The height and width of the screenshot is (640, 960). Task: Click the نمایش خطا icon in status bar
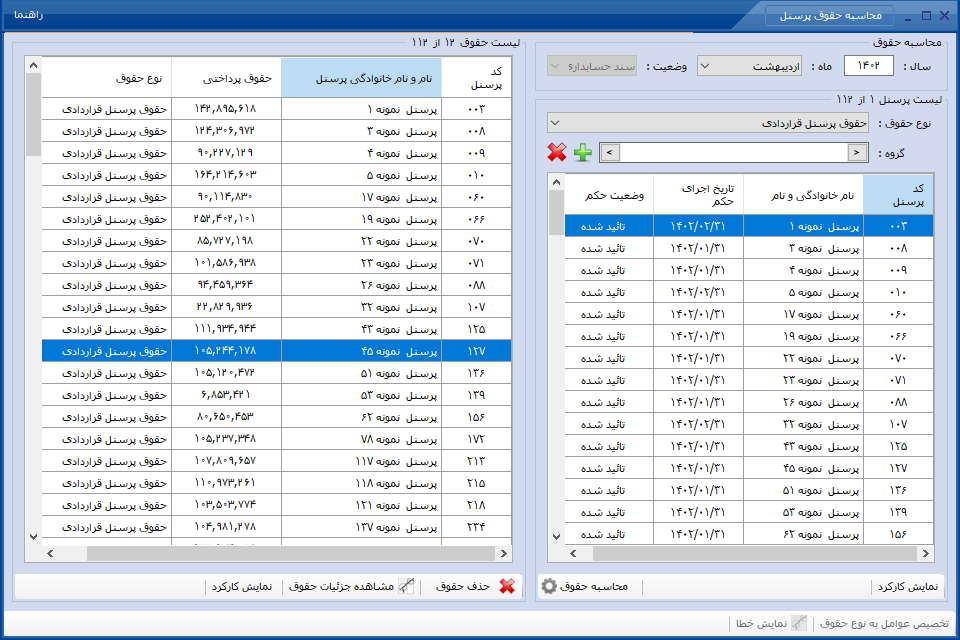click(799, 623)
